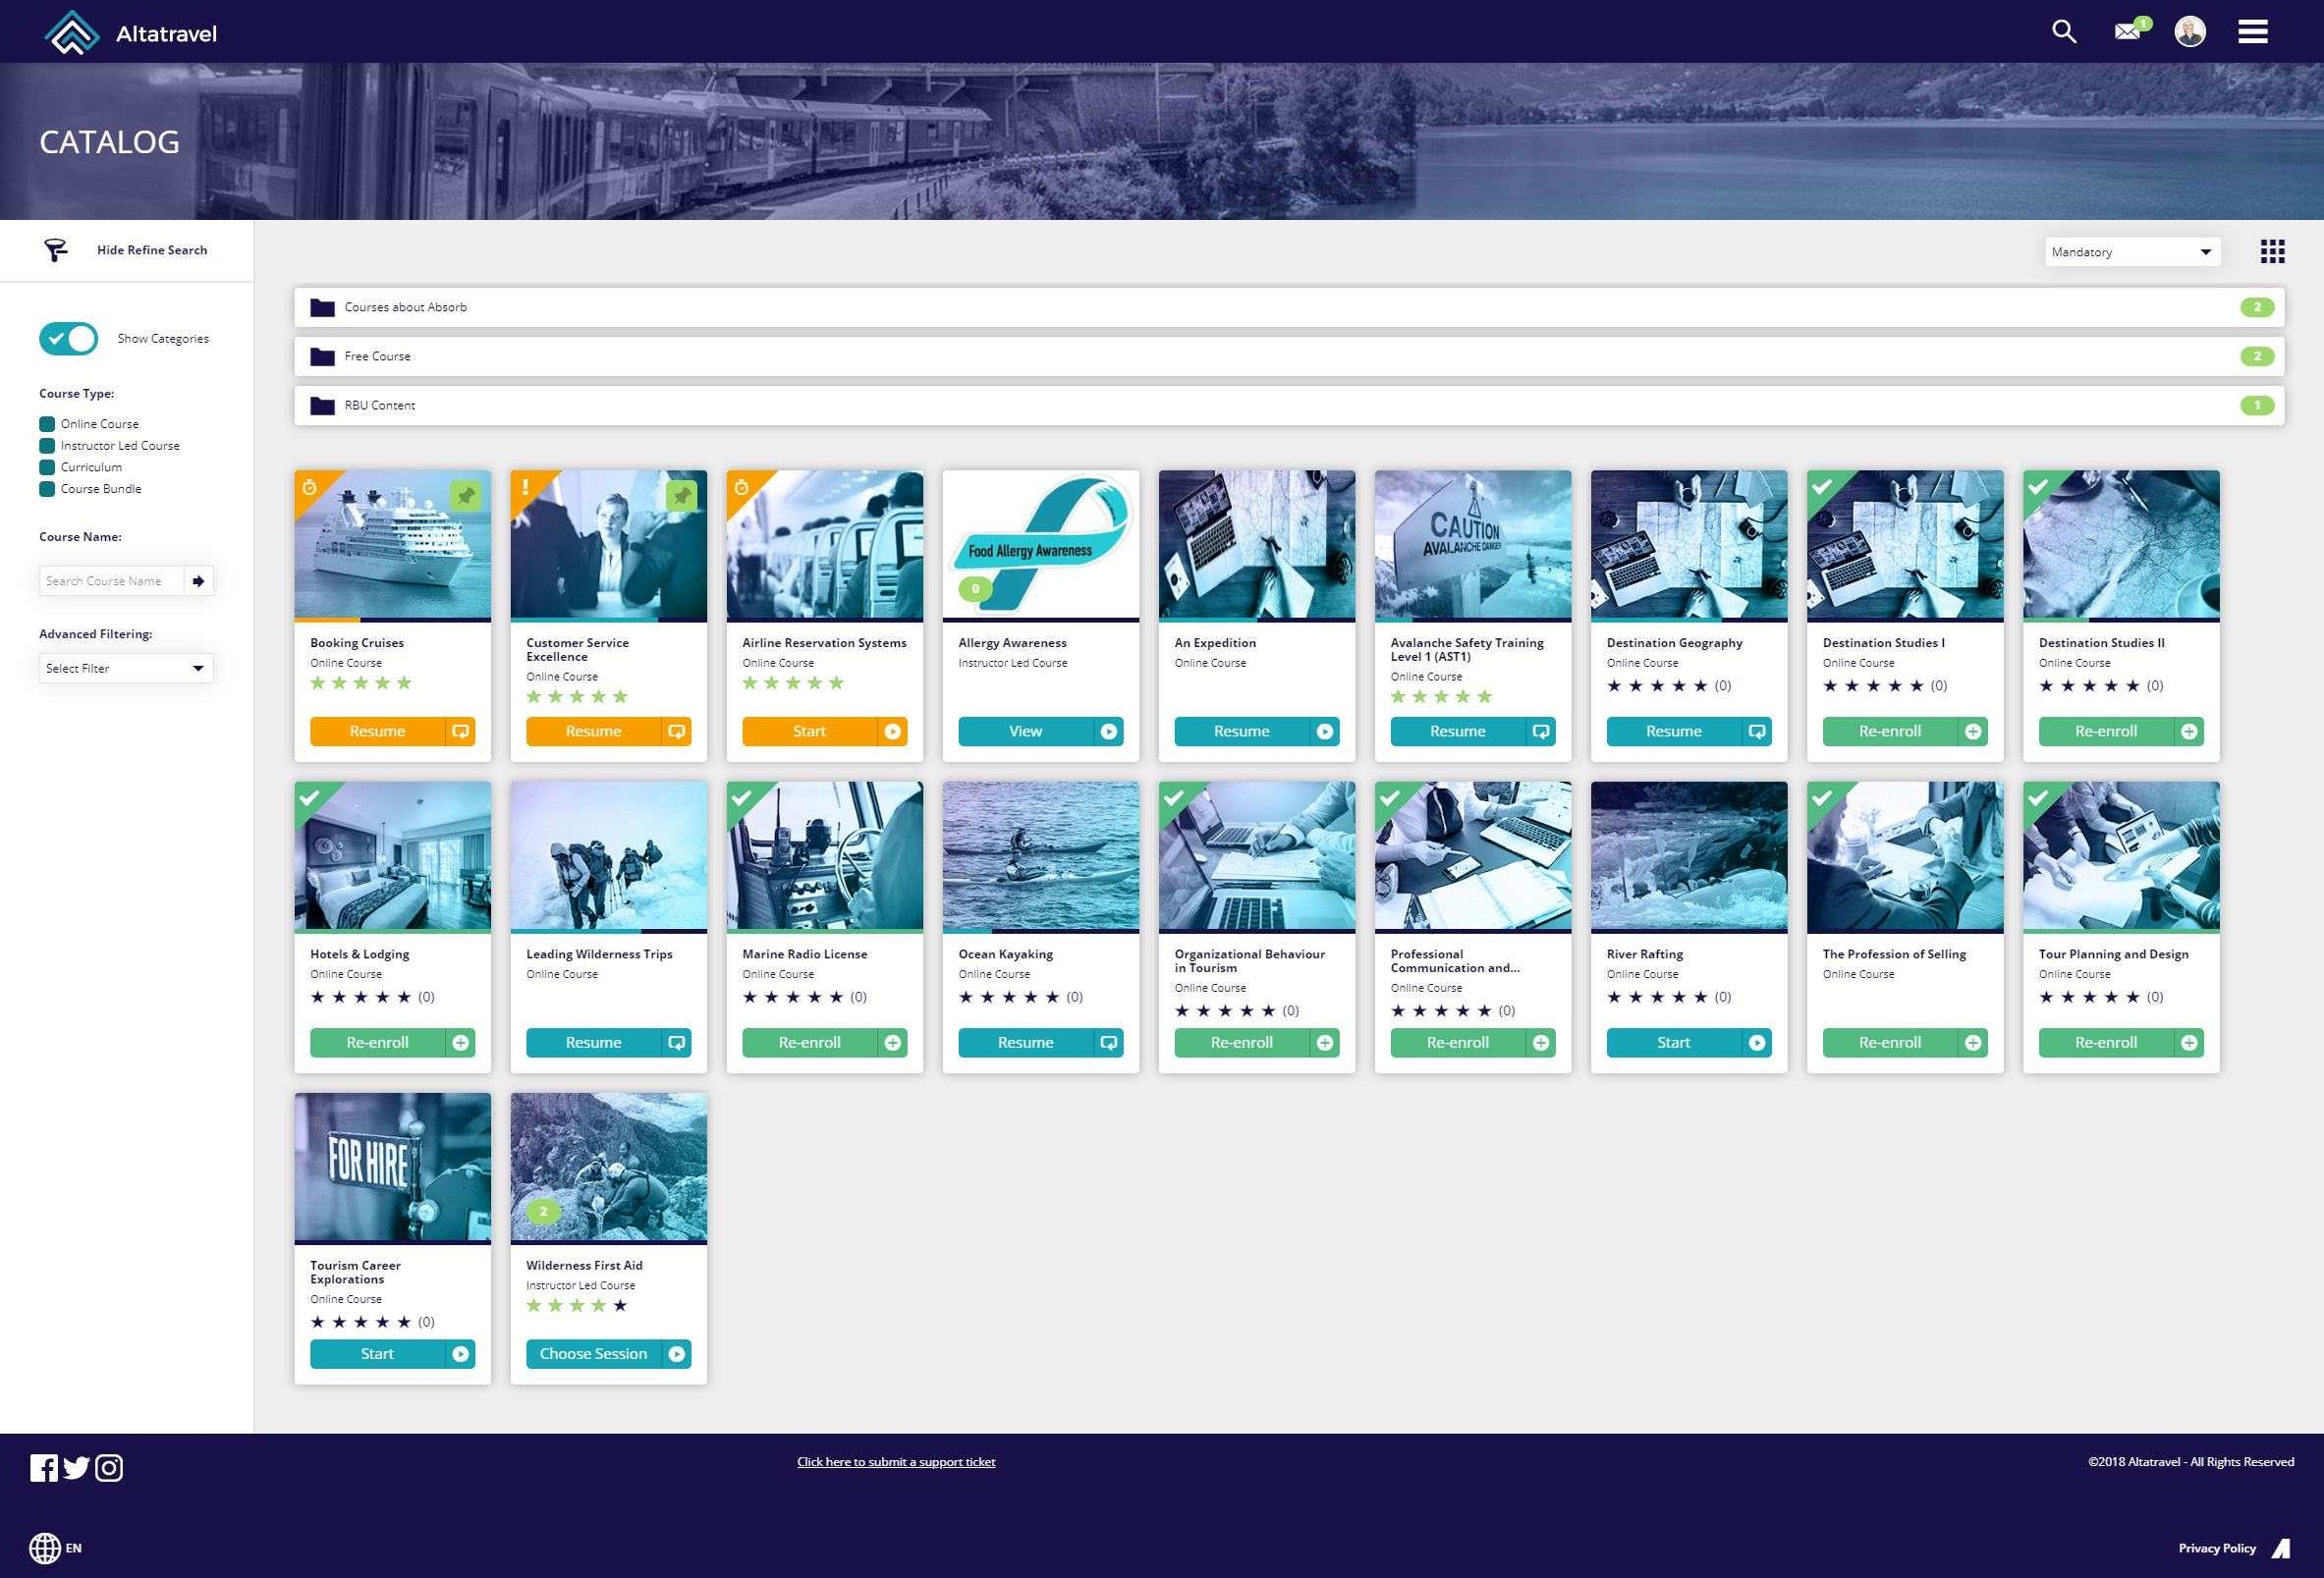This screenshot has width=2324, height=1578.
Task: Open the Mandatory sort dropdown
Action: coord(2132,251)
